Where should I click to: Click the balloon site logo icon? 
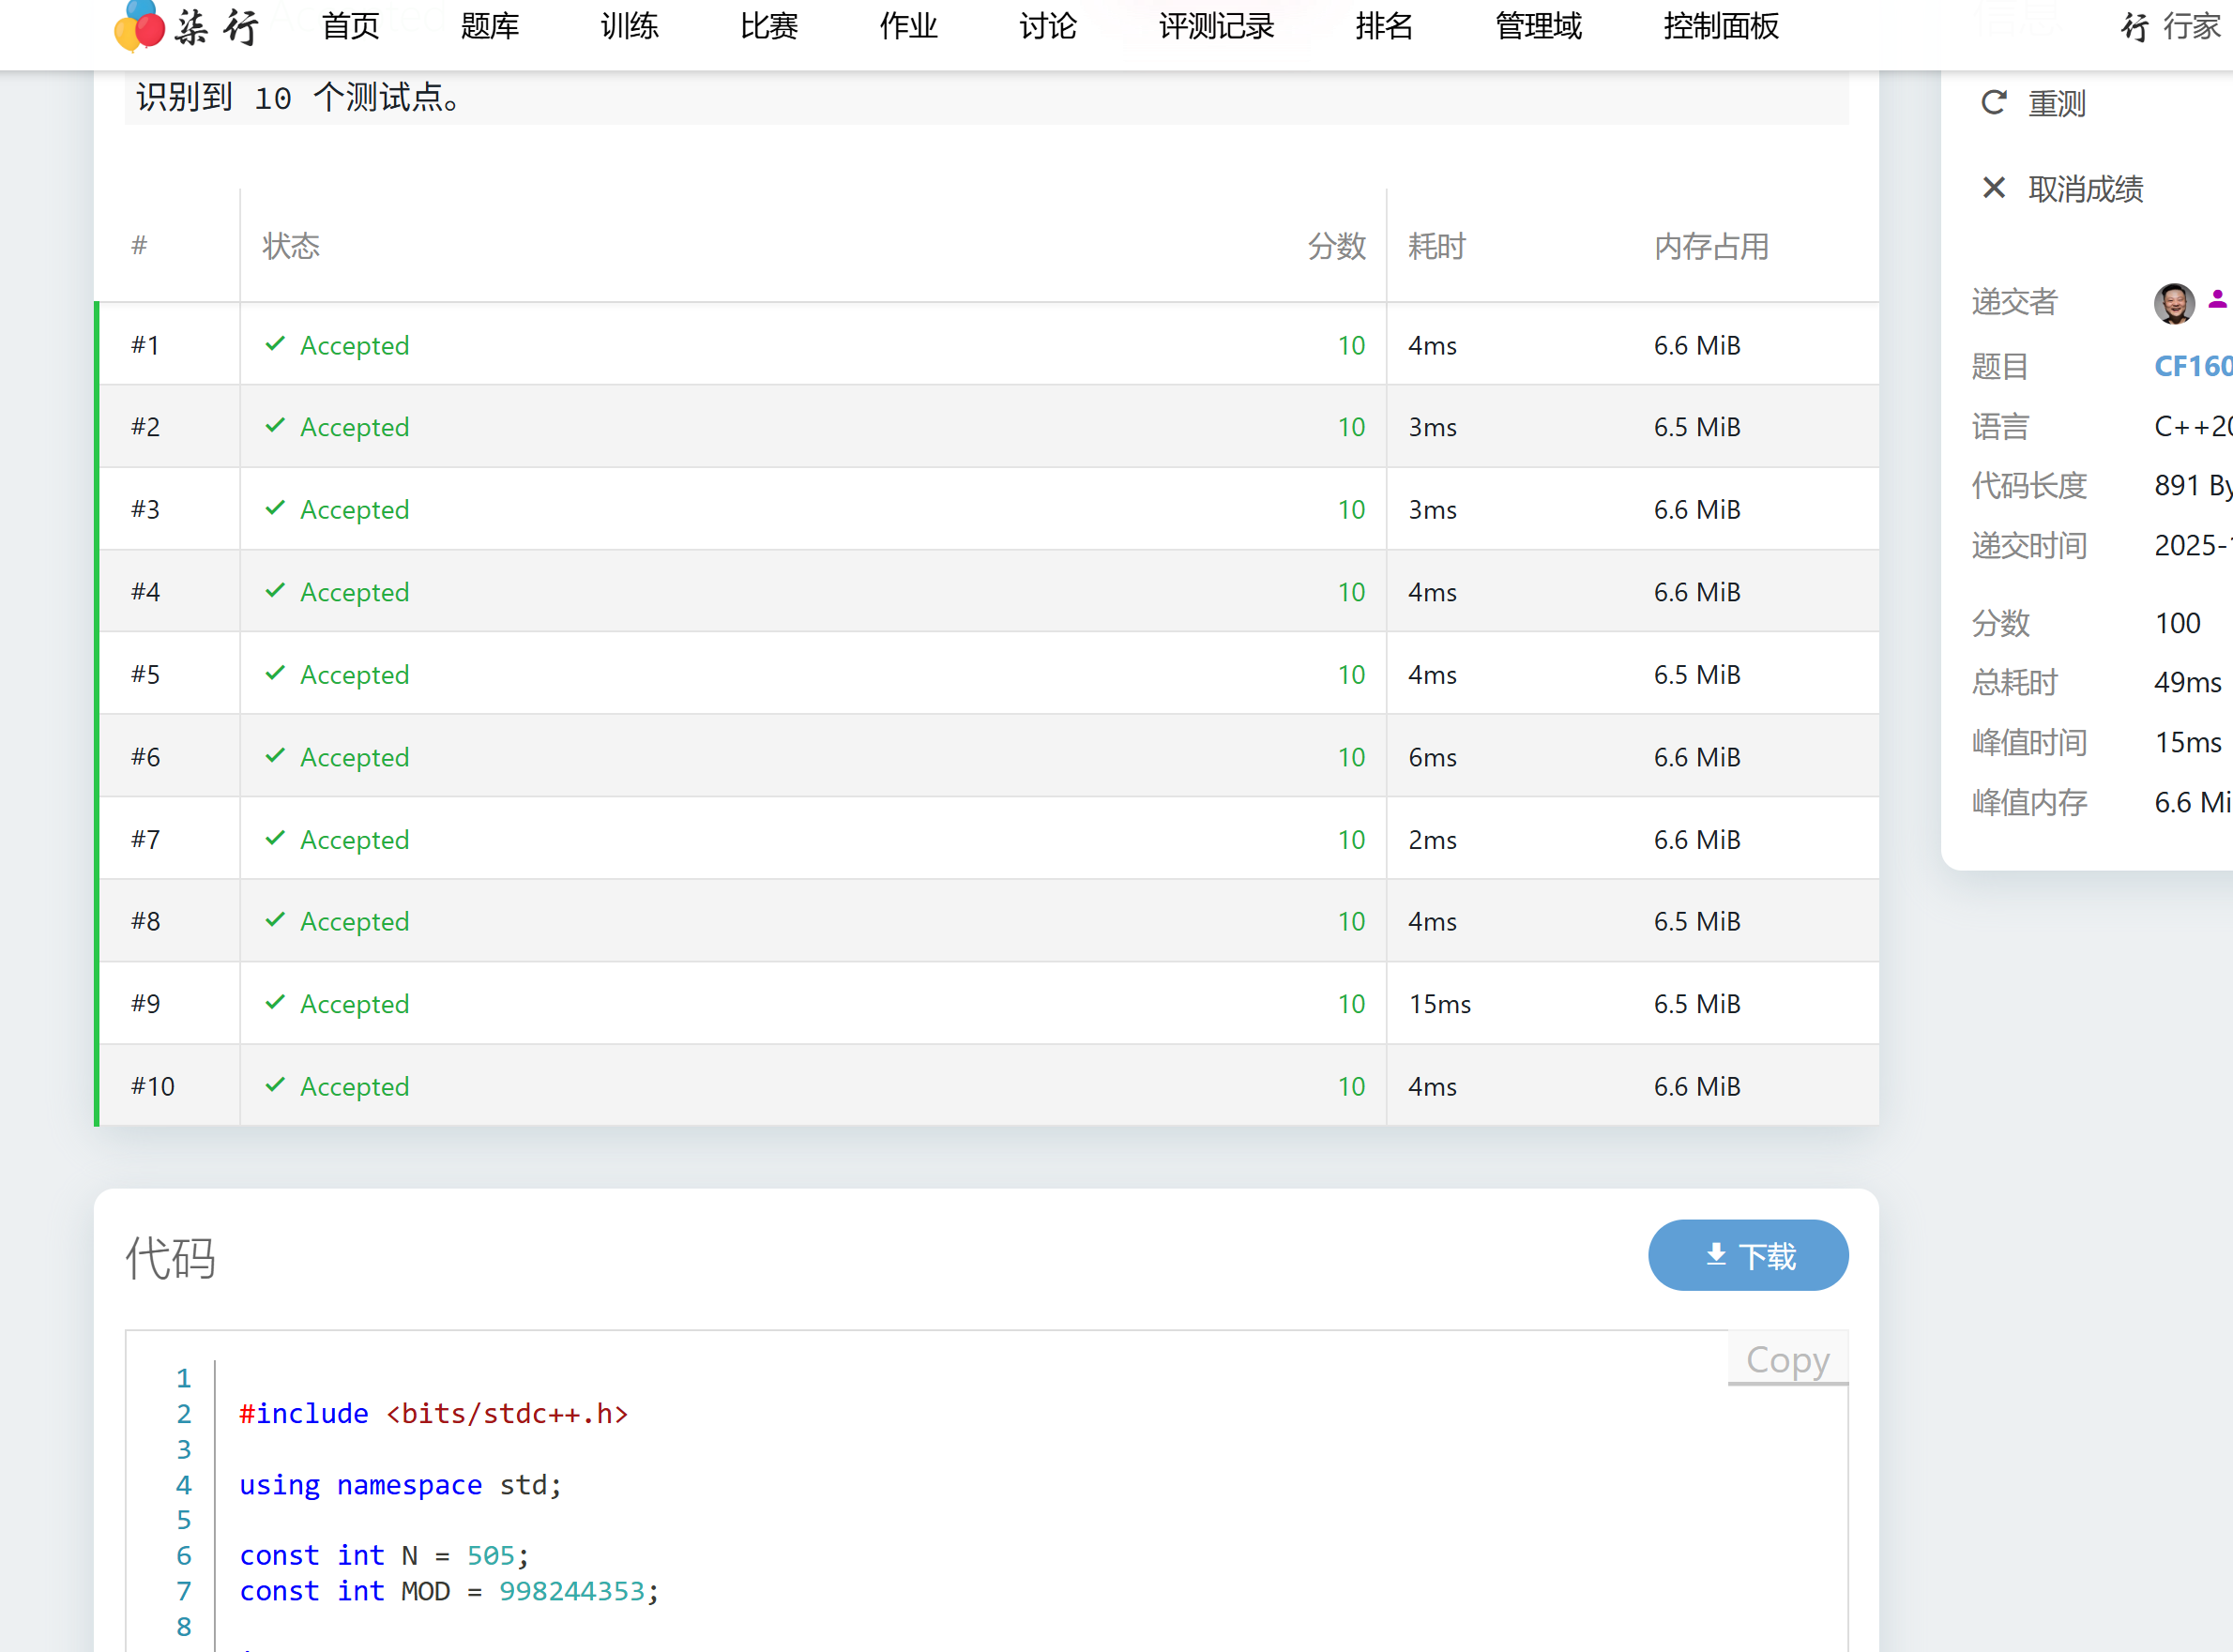pyautogui.click(x=140, y=26)
